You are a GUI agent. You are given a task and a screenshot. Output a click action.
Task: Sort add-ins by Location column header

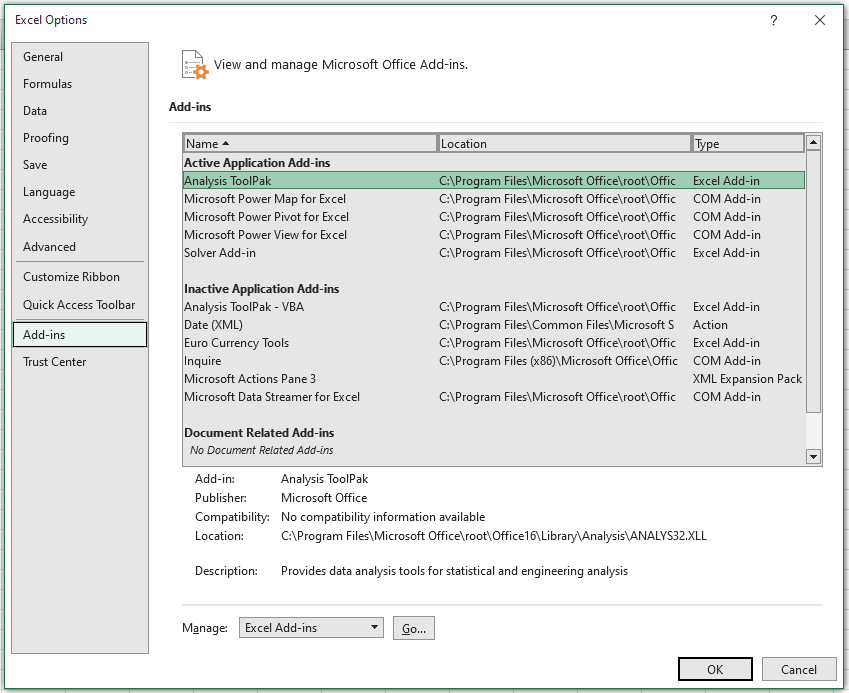click(564, 143)
